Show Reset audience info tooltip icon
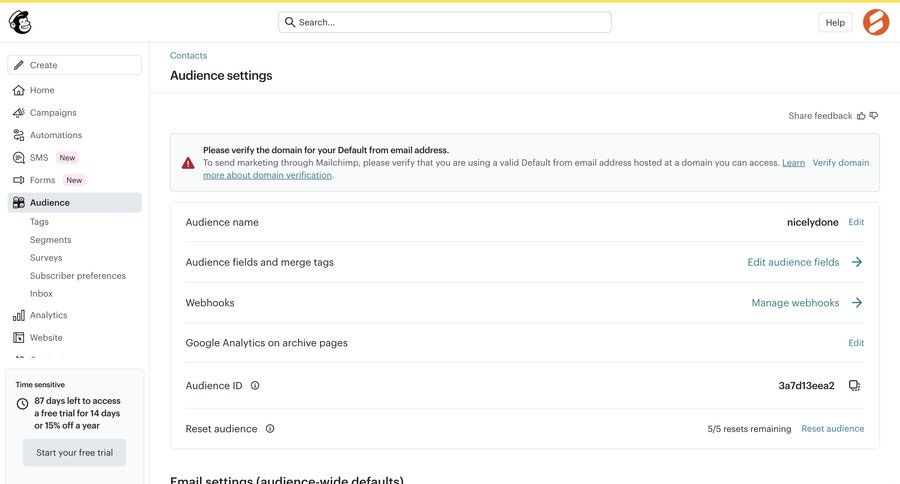 point(270,429)
